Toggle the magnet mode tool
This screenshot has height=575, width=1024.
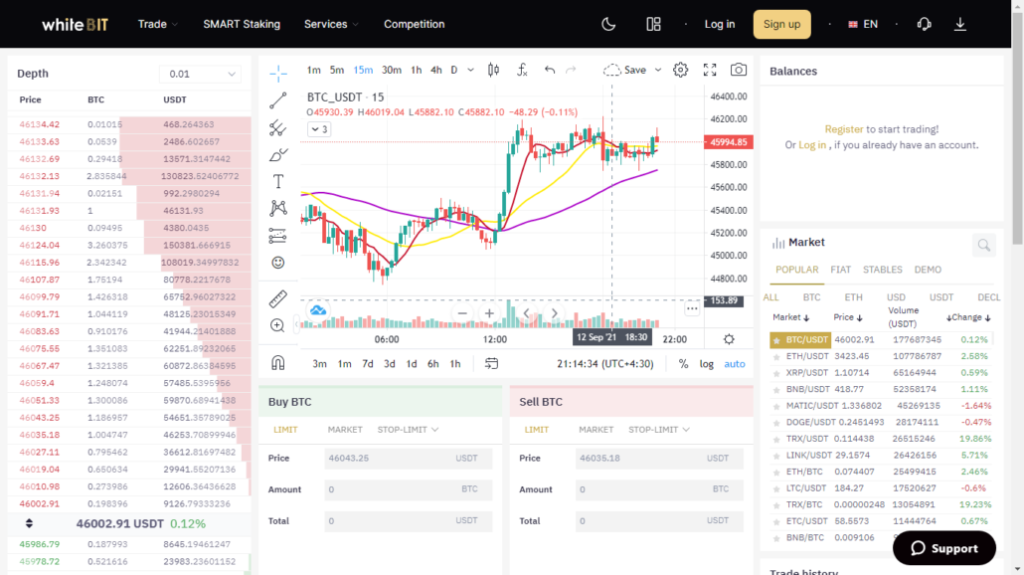(x=278, y=363)
